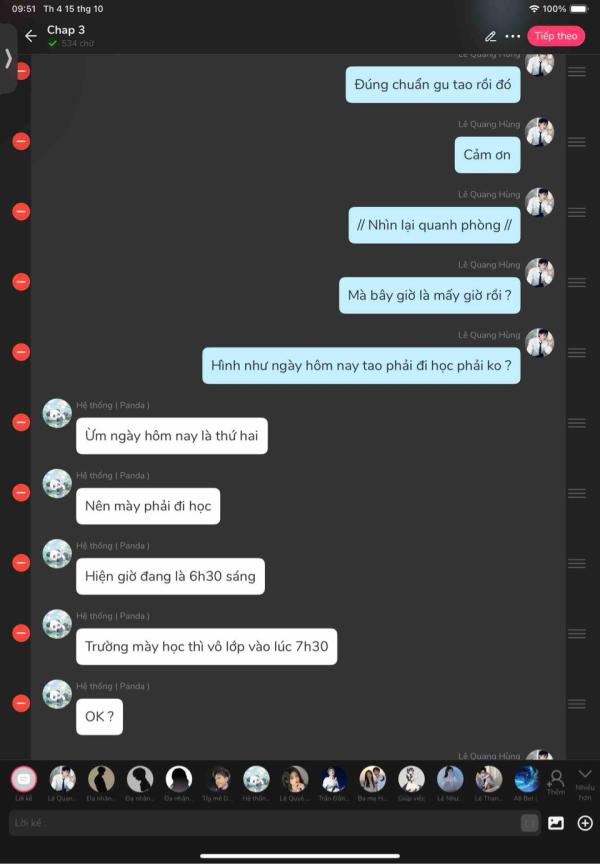Grab the reorder handle beside 'Cảm ơn'
The width and height of the screenshot is (600, 864).
pos(577,142)
